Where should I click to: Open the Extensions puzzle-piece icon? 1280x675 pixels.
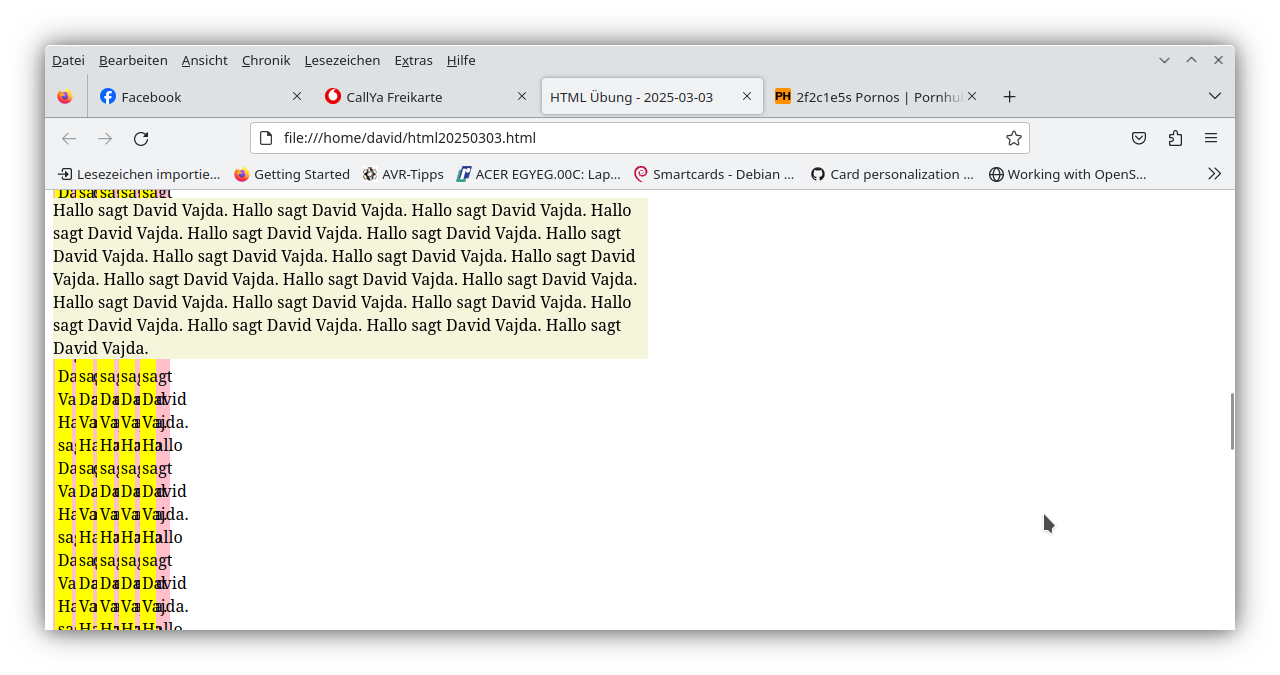tap(1175, 138)
